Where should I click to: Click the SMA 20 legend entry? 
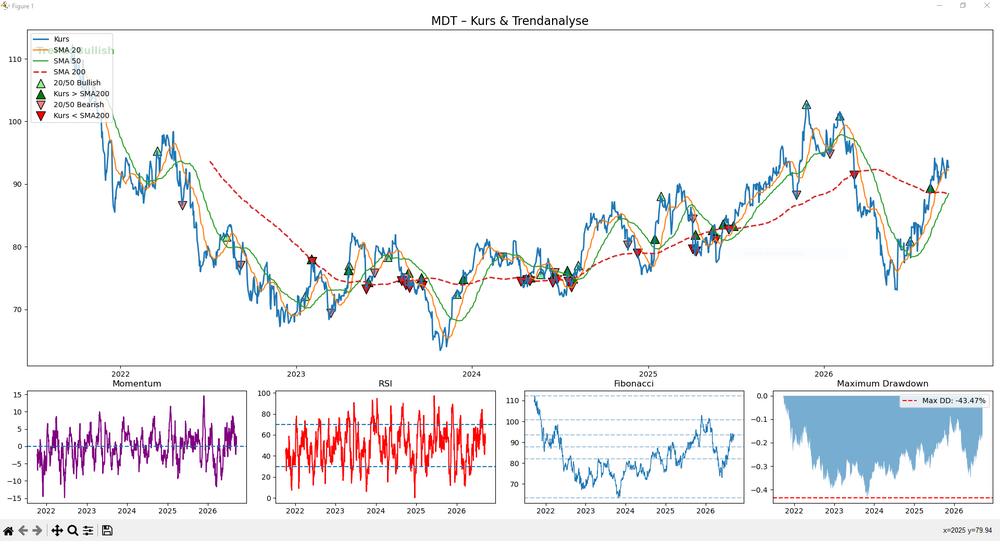pos(67,50)
